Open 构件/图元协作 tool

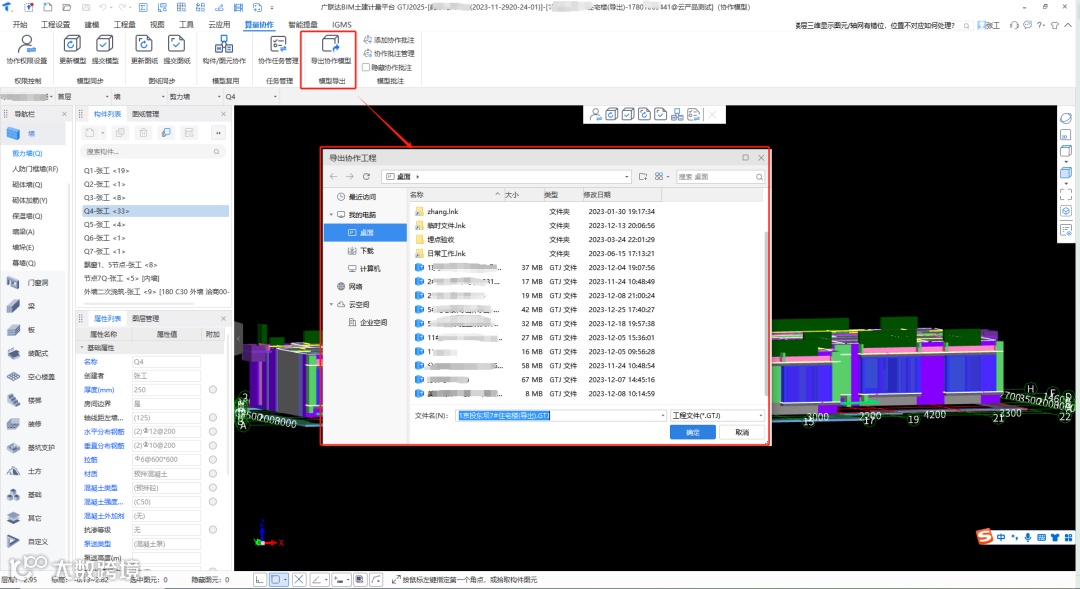[224, 50]
